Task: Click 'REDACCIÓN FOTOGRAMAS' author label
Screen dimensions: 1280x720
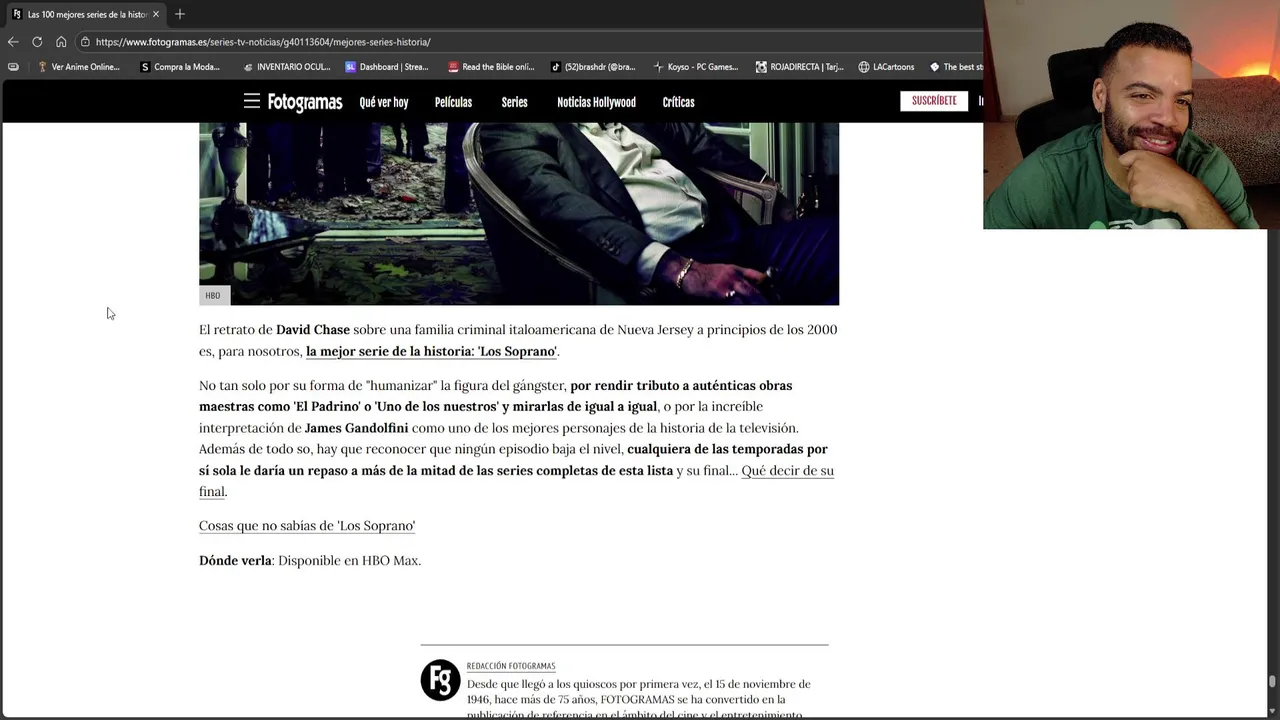Action: point(511,666)
